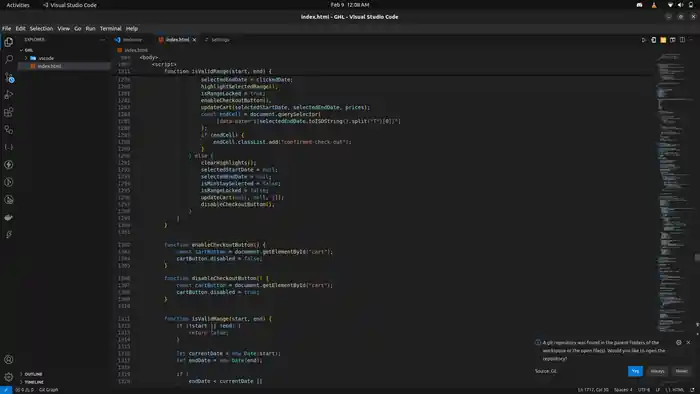Viewport: 700px width, 394px height.
Task: Click the sticky scroll isValidRange header line
Action: 217,71
